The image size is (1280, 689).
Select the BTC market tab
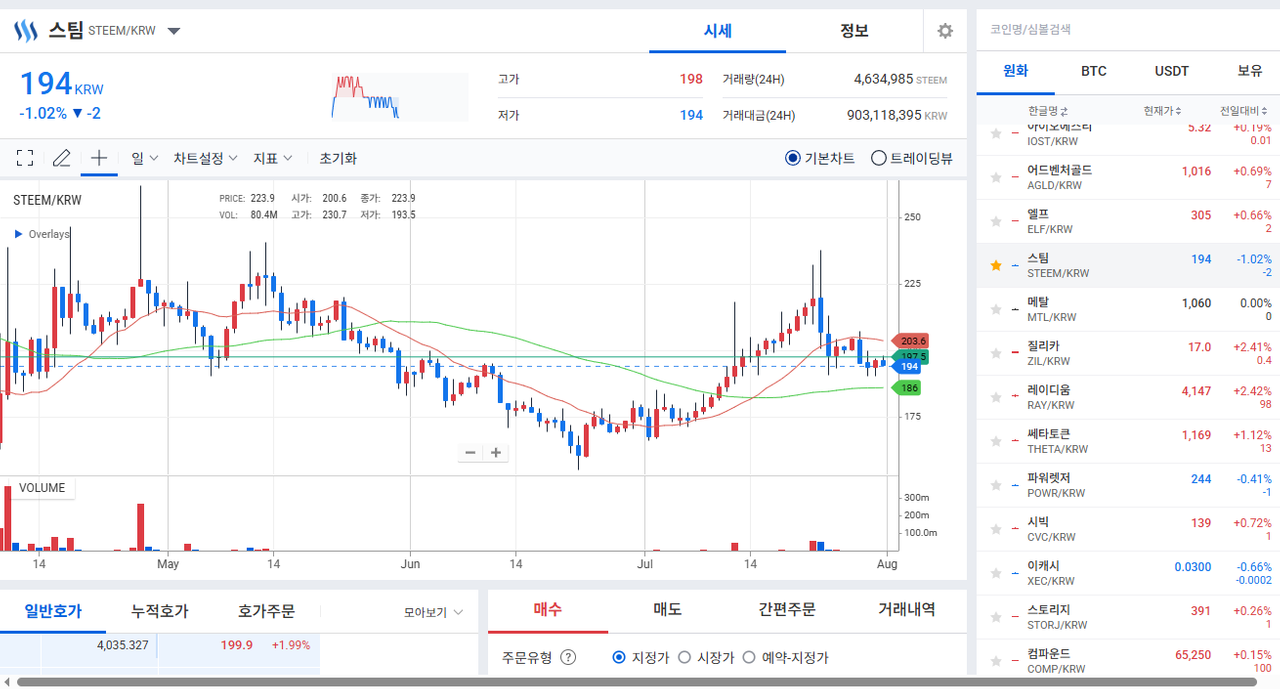click(x=1094, y=71)
